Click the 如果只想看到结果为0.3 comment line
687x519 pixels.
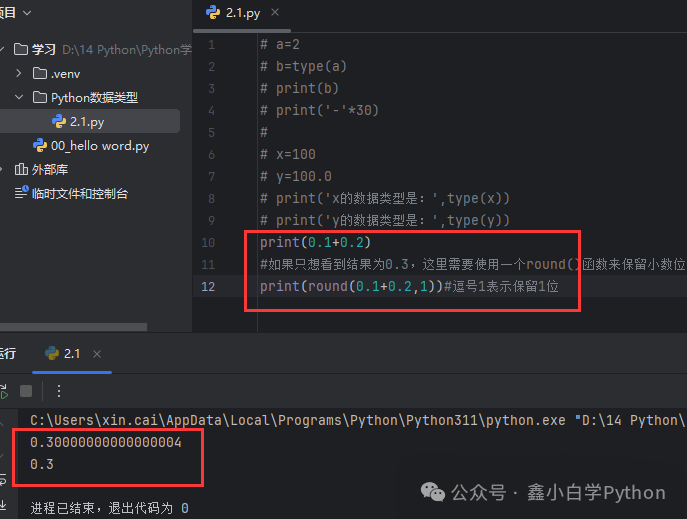pyautogui.click(x=472, y=264)
